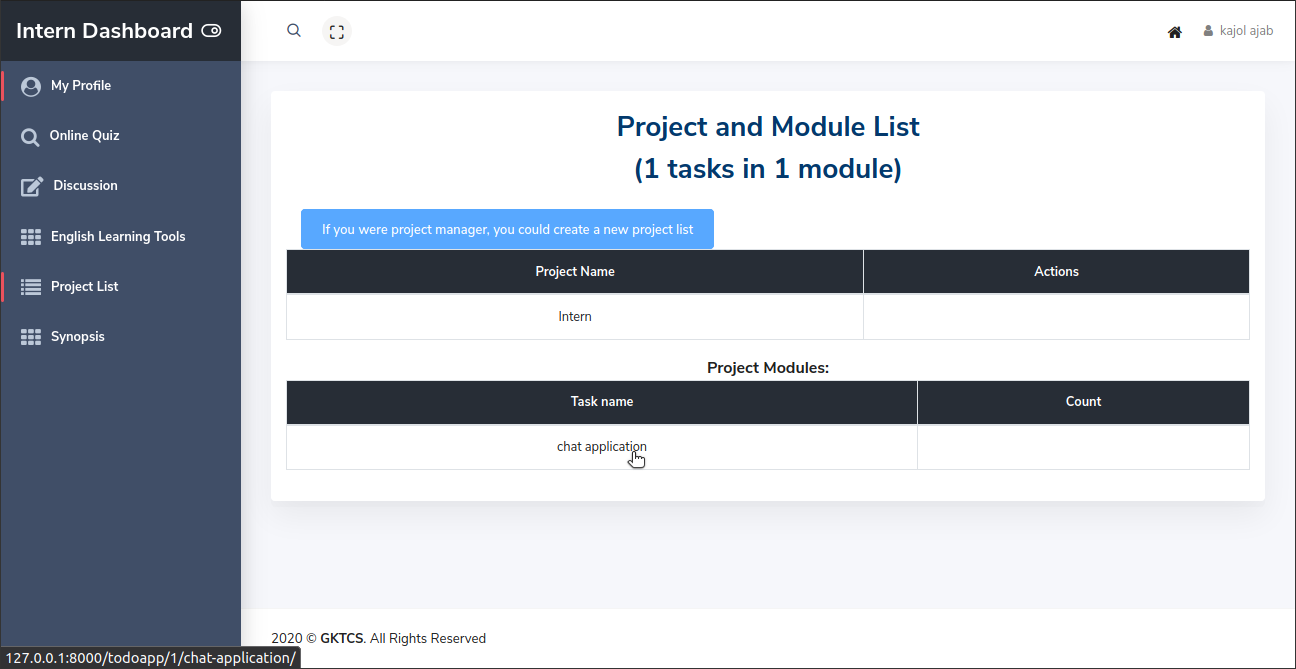
Task: Click the GKTCS footer text
Action: 342,638
